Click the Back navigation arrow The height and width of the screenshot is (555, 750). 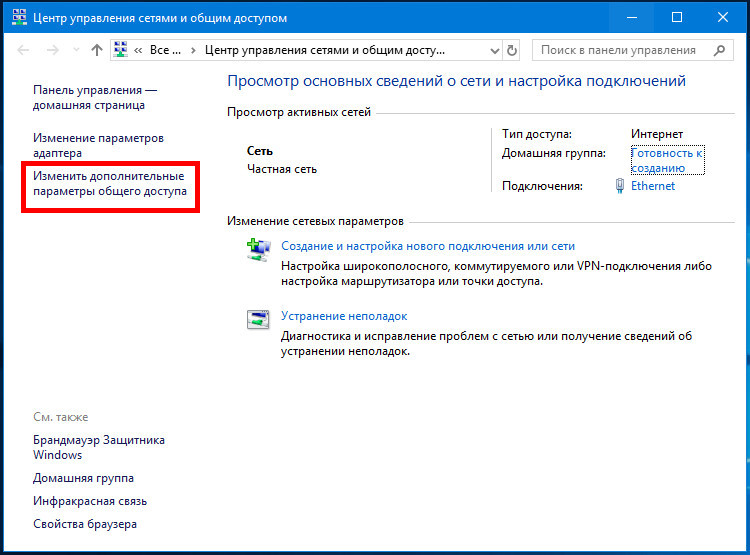[23, 50]
